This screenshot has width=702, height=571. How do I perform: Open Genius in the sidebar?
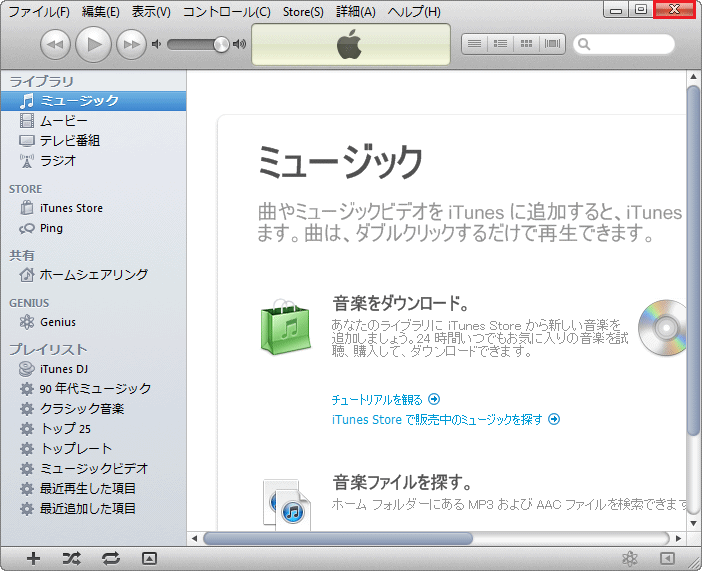(93, 322)
